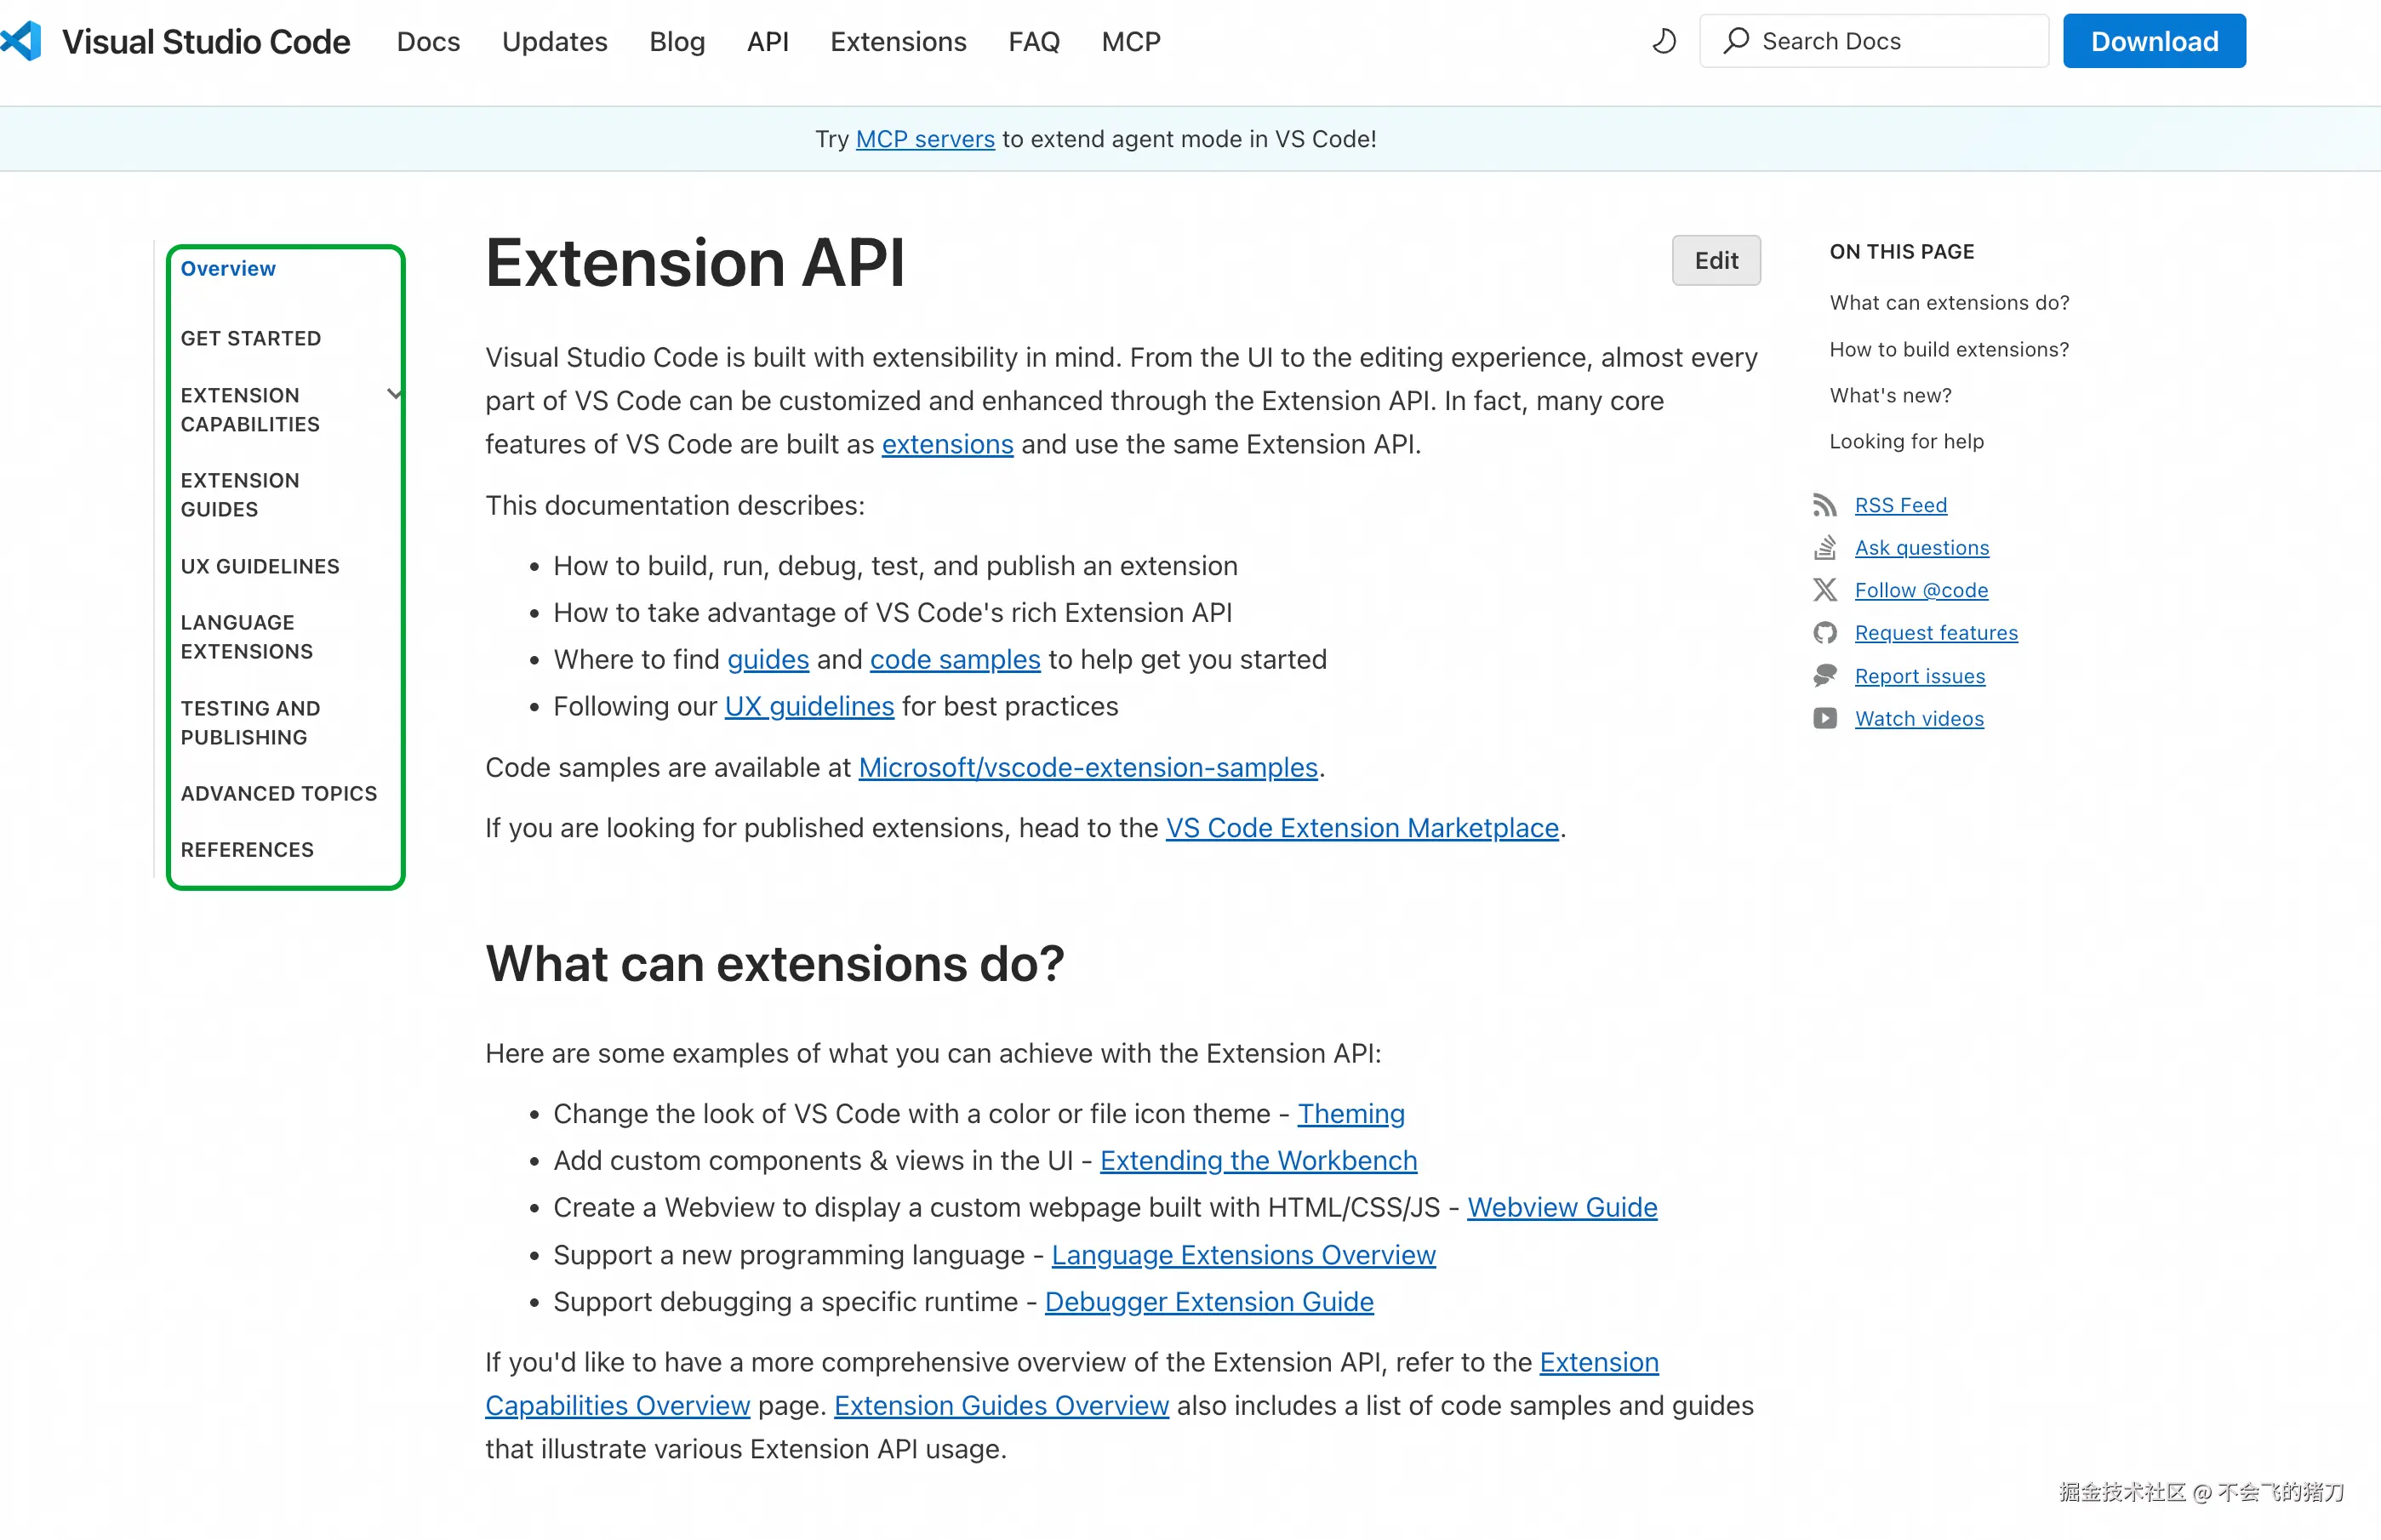Click the GitHub request features icon
The width and height of the screenshot is (2381, 1540).
(1824, 633)
